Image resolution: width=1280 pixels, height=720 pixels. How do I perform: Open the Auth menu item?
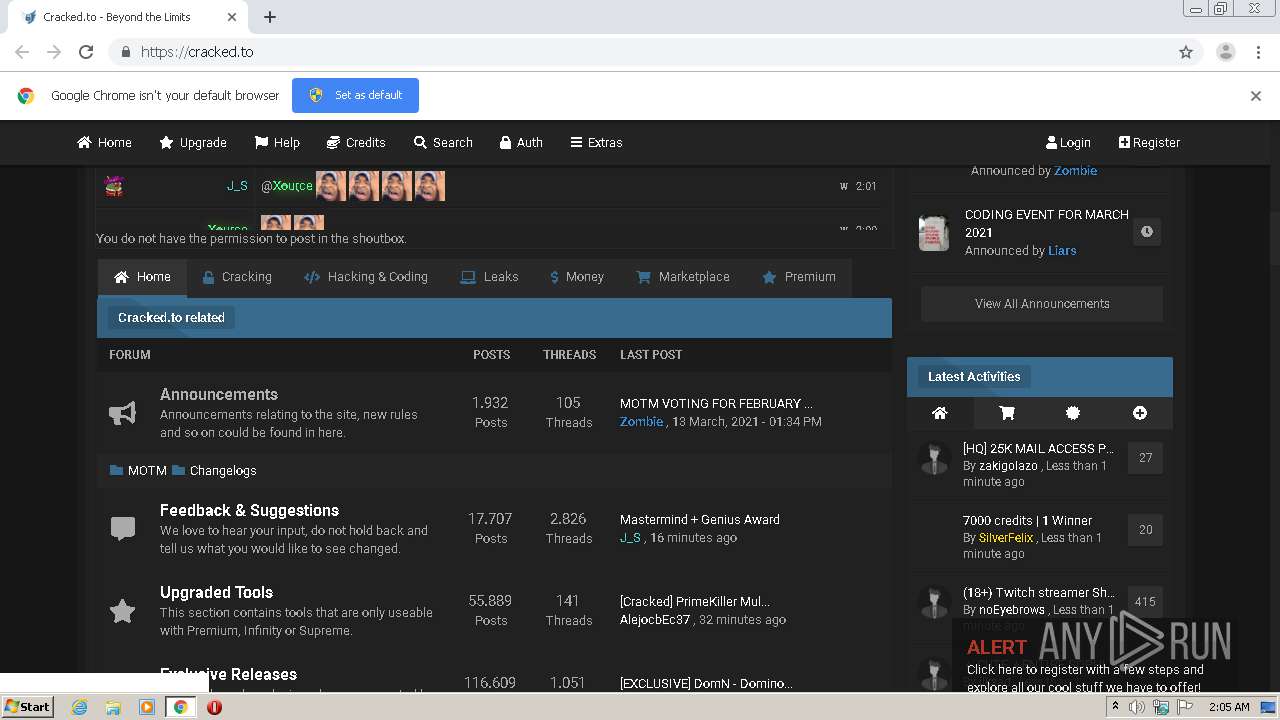click(521, 142)
